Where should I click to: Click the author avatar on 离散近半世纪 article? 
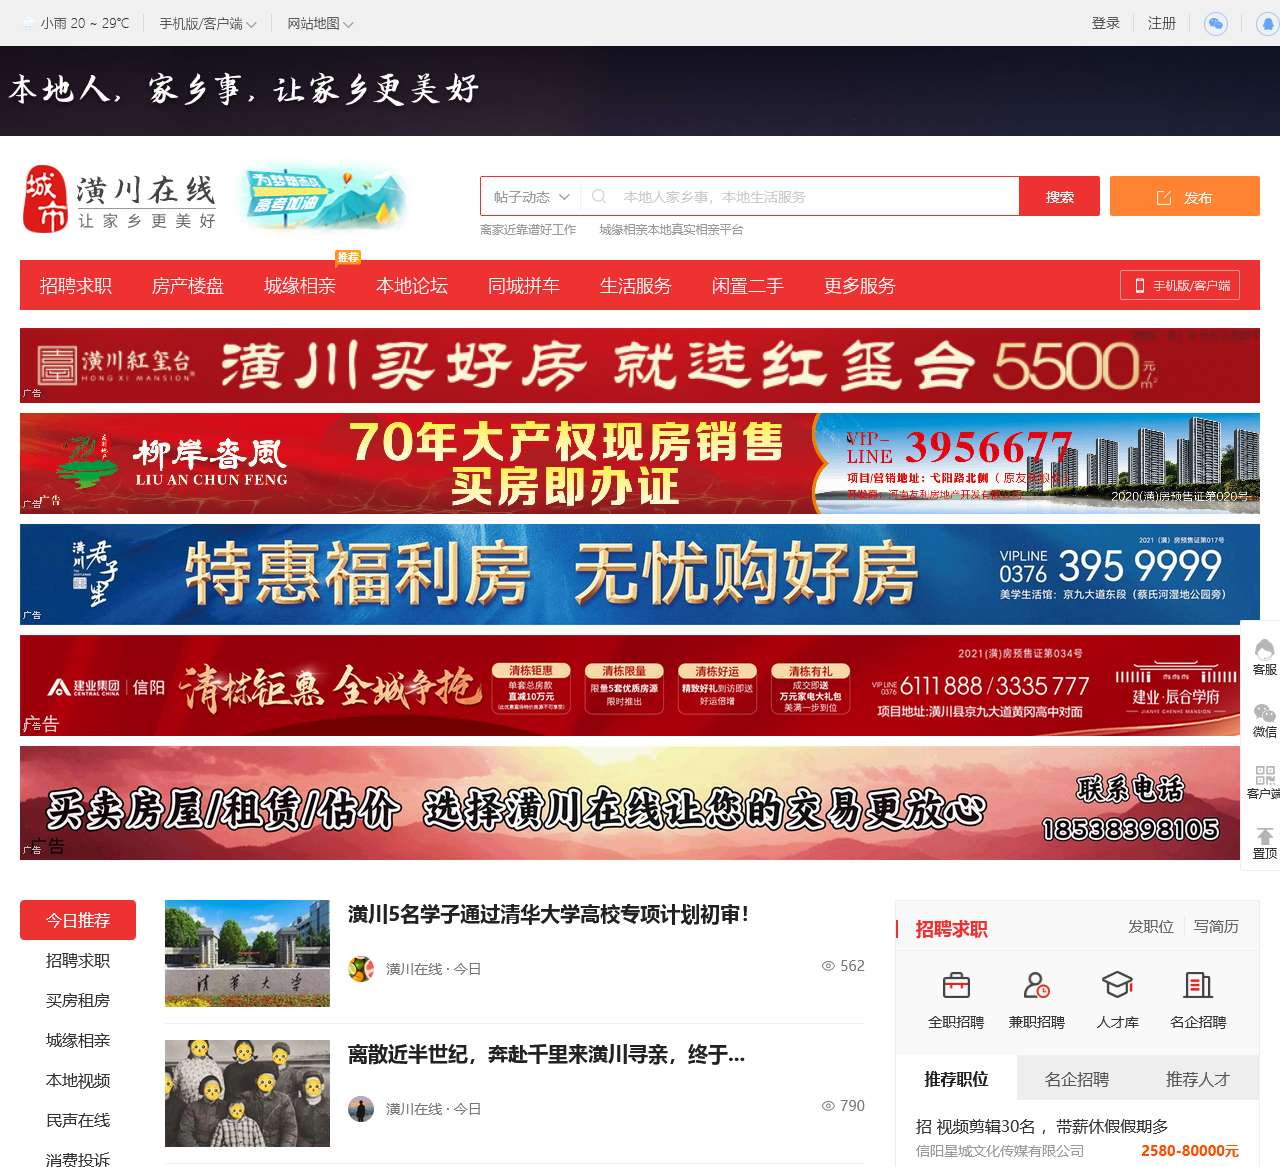361,1108
